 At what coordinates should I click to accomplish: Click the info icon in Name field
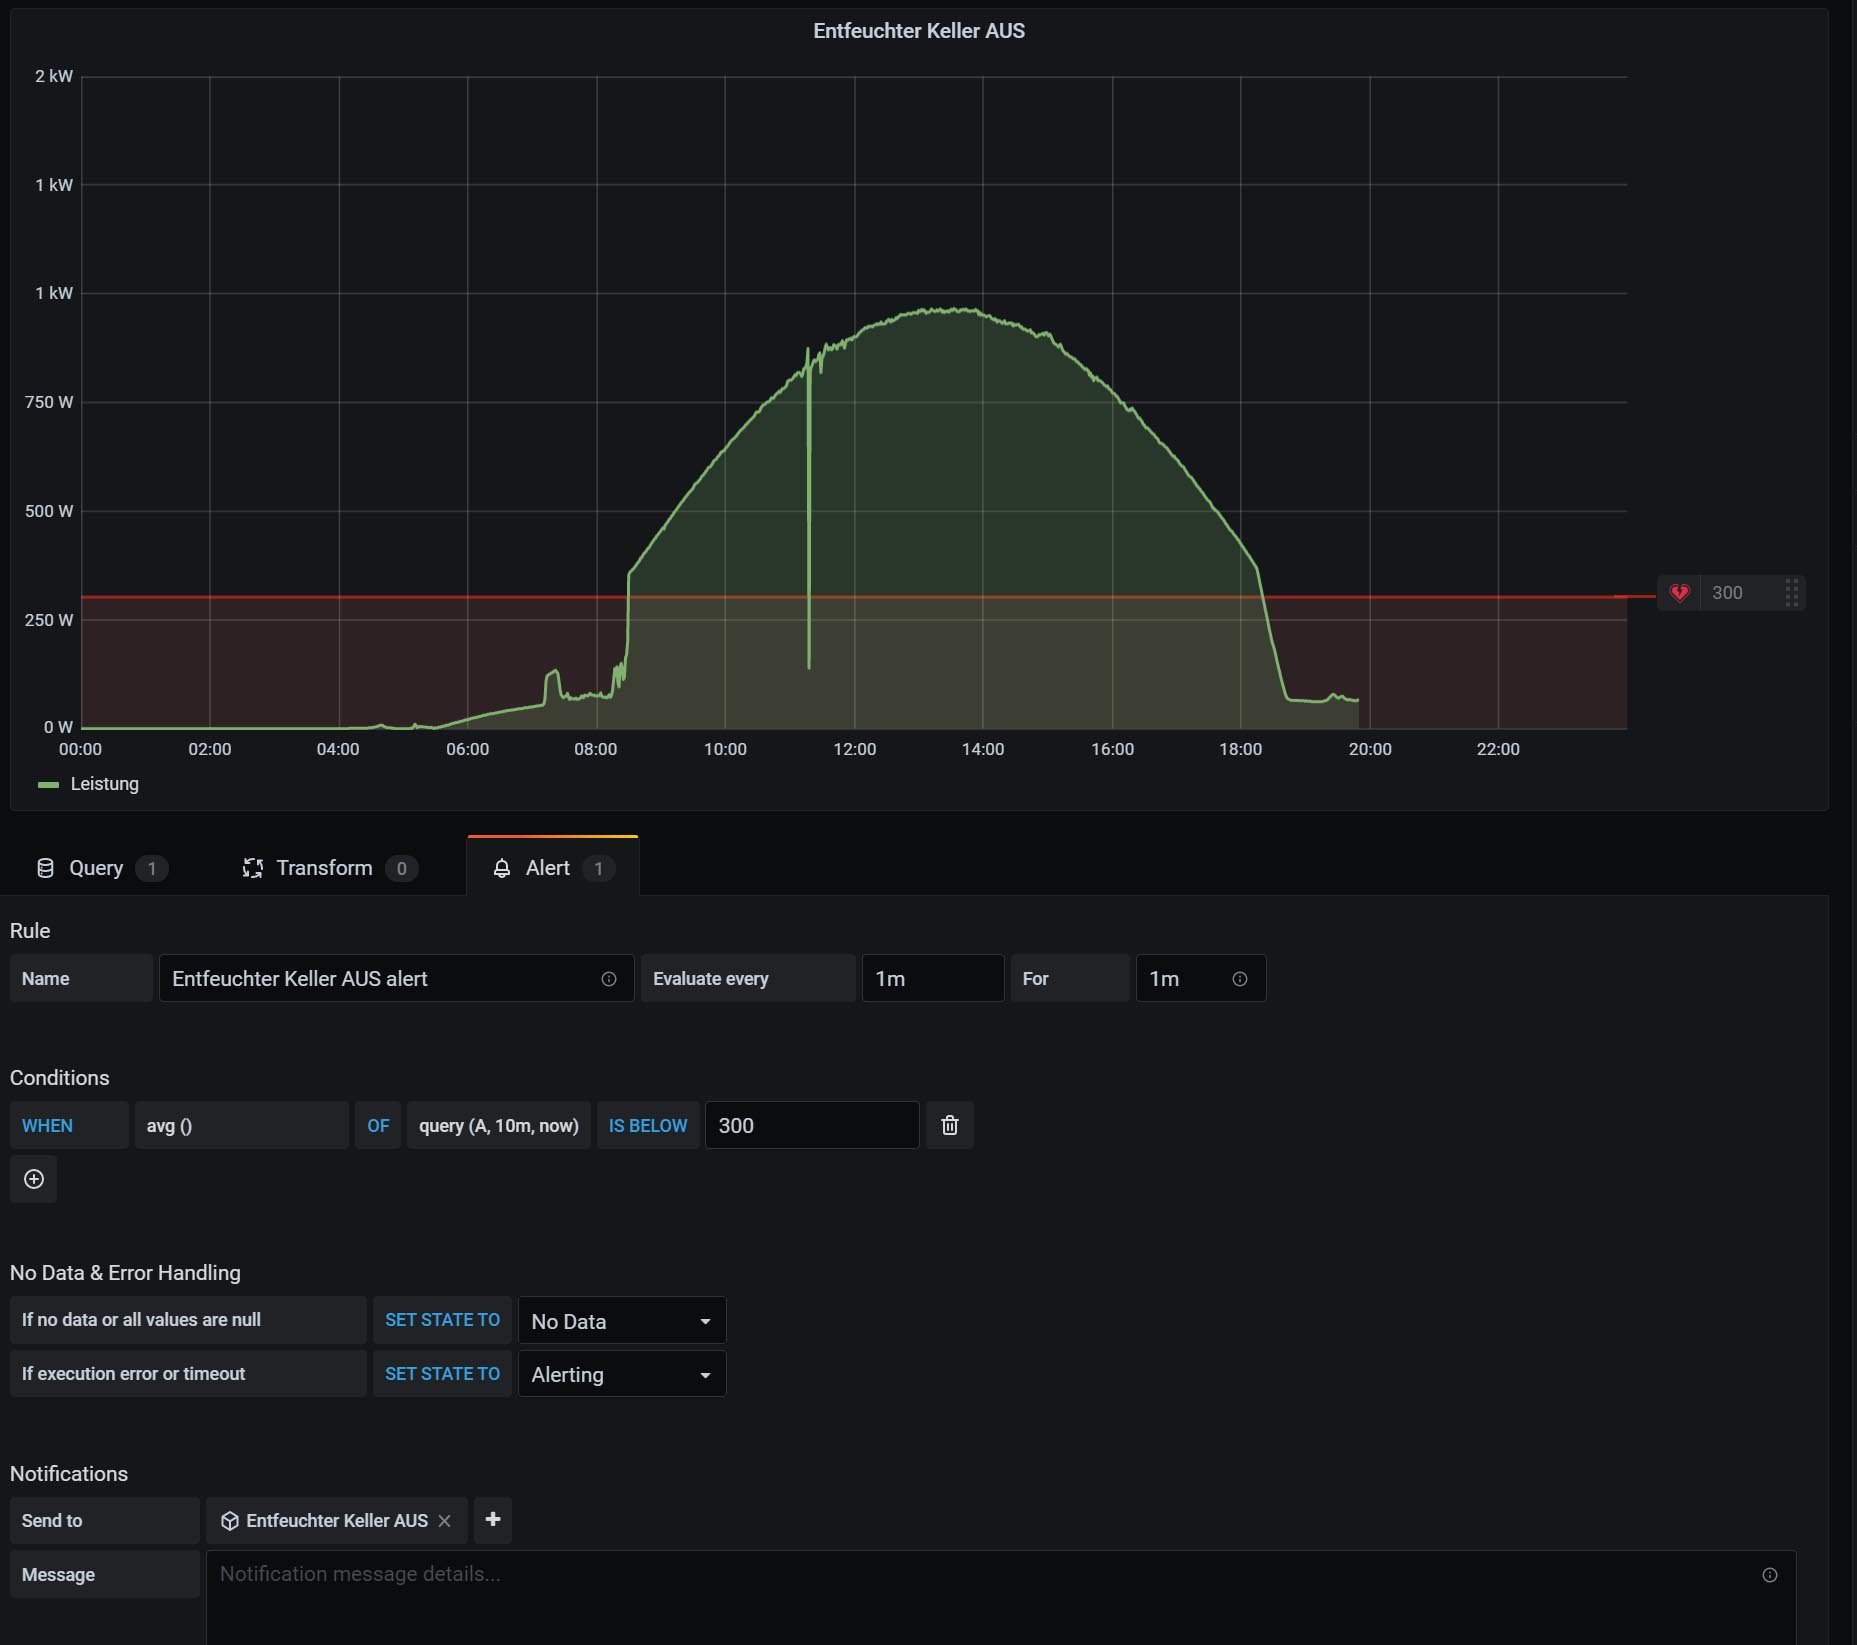[608, 979]
